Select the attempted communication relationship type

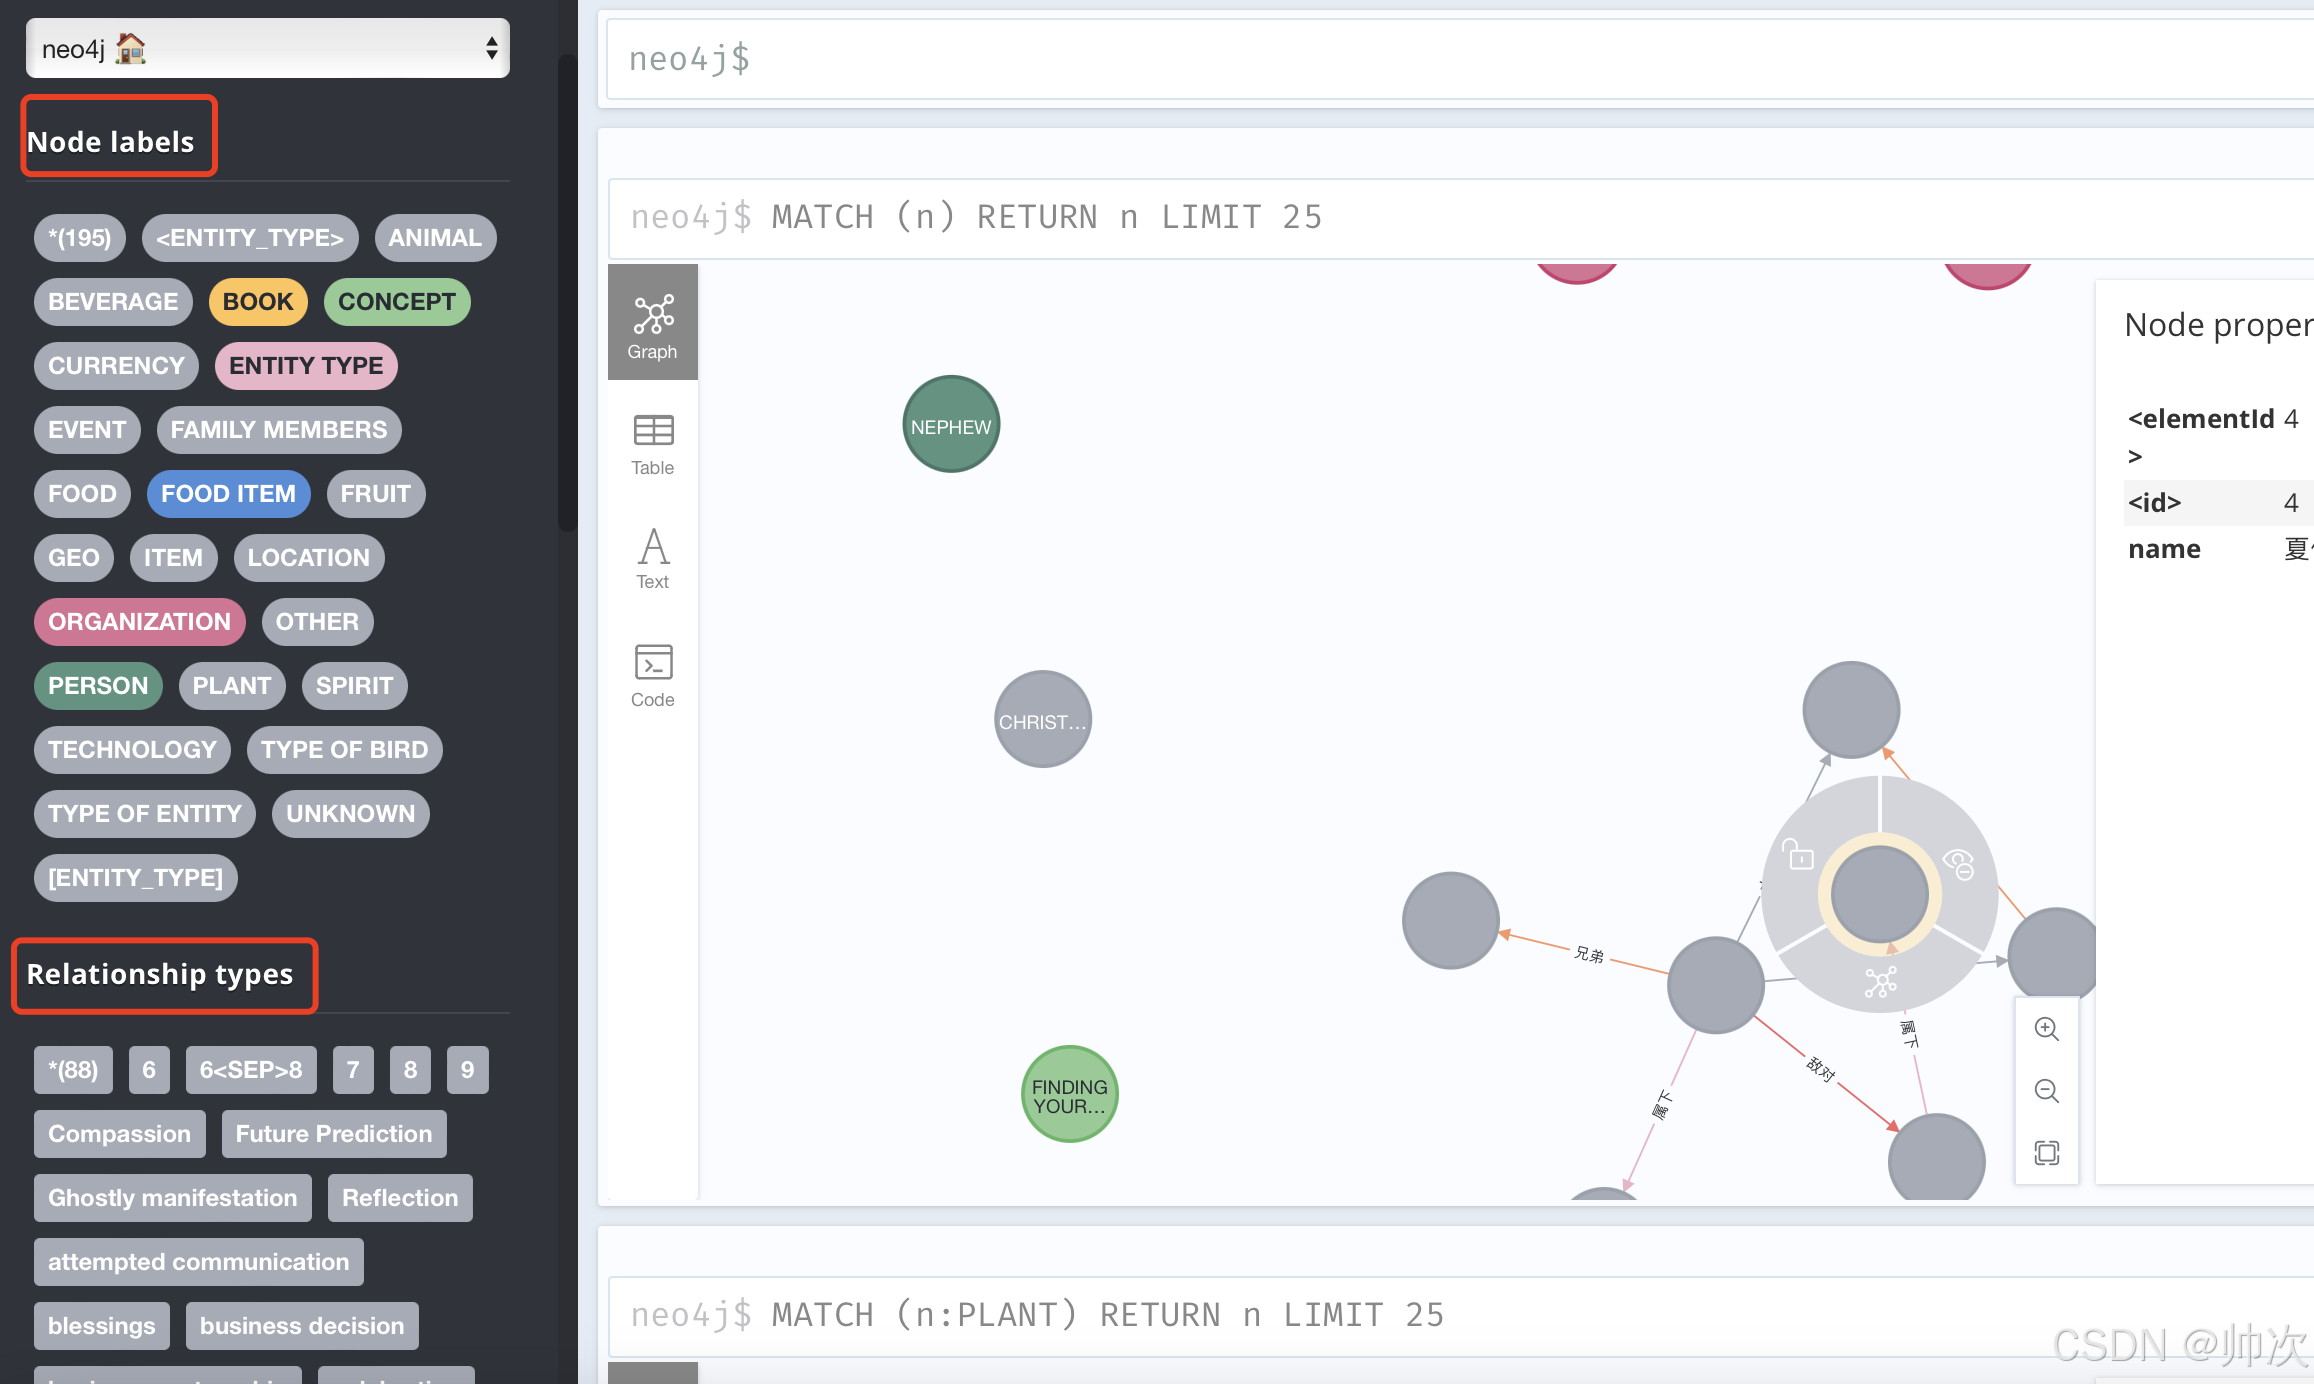click(199, 1262)
